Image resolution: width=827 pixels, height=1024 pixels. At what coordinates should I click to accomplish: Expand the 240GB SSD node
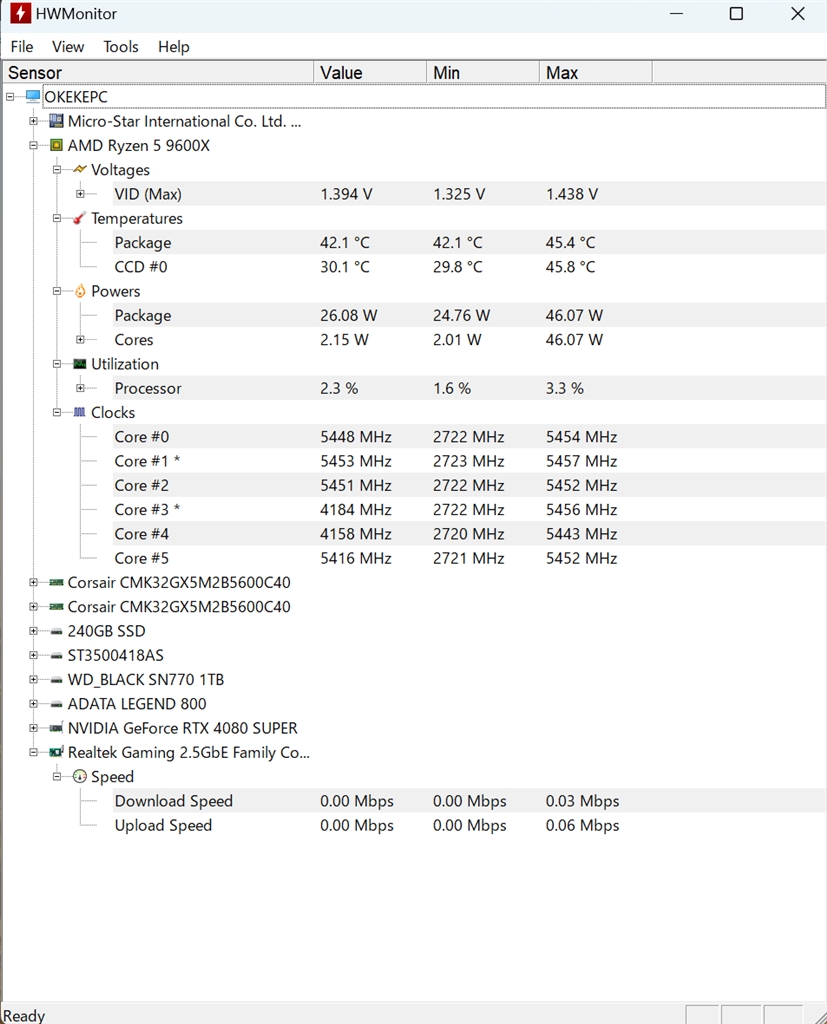(33, 631)
